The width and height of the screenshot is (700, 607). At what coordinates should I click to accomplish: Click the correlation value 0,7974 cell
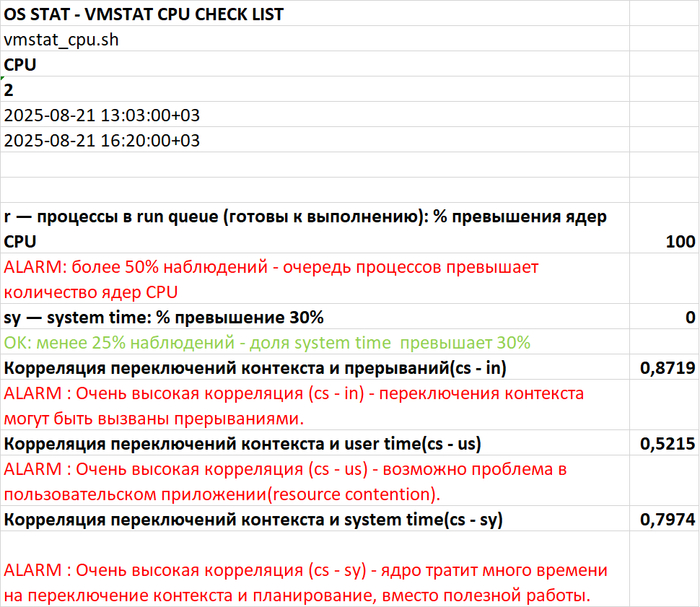pos(664,520)
